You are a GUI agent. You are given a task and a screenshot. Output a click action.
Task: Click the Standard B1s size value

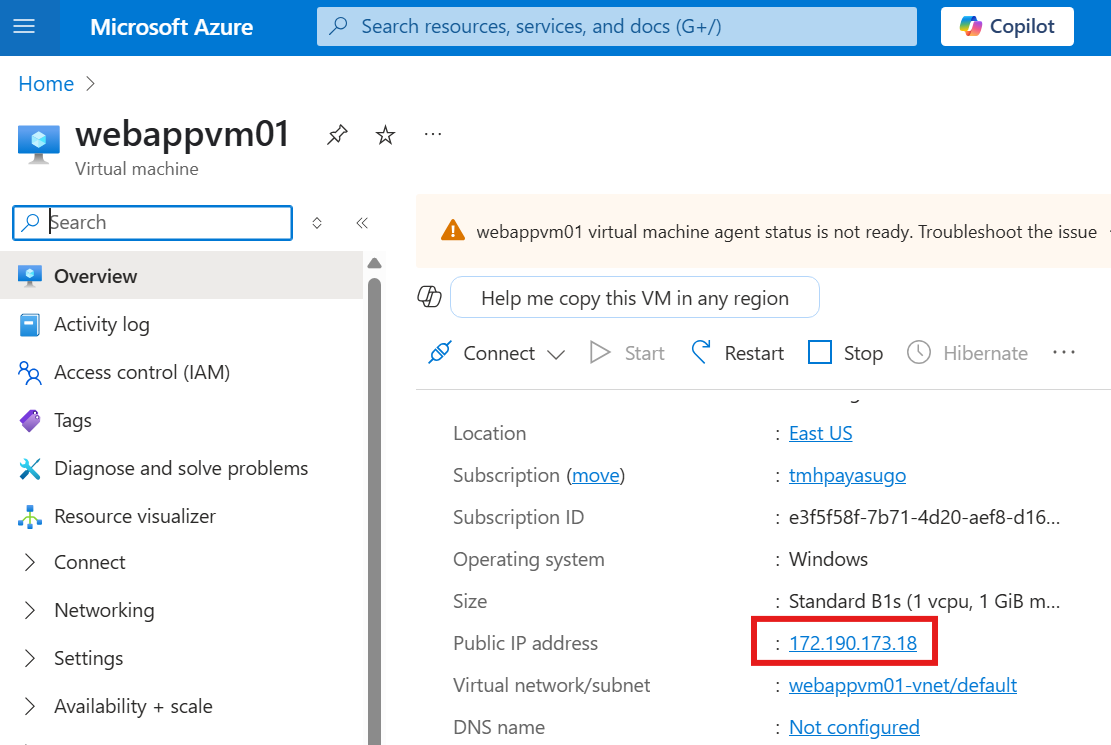[924, 601]
